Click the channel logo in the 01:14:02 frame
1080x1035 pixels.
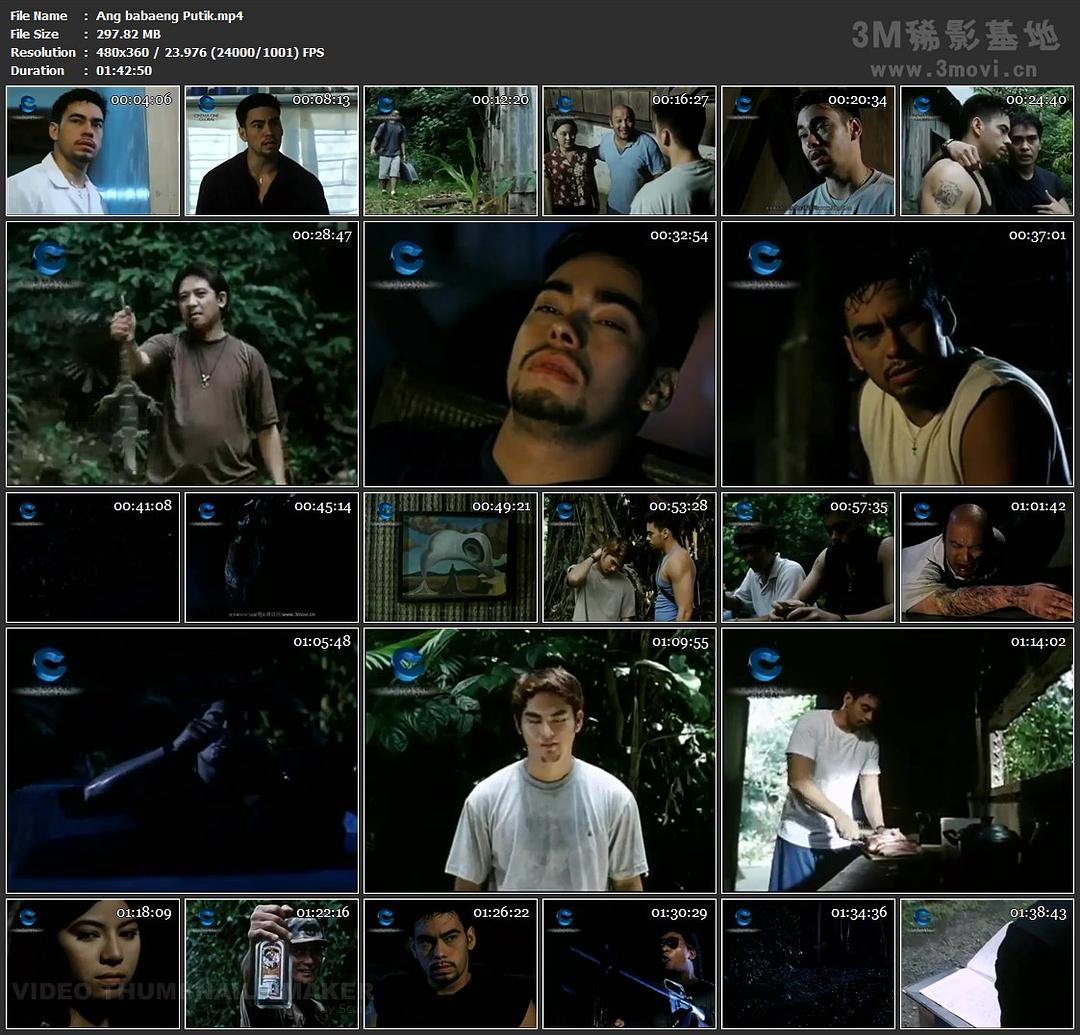click(x=765, y=665)
